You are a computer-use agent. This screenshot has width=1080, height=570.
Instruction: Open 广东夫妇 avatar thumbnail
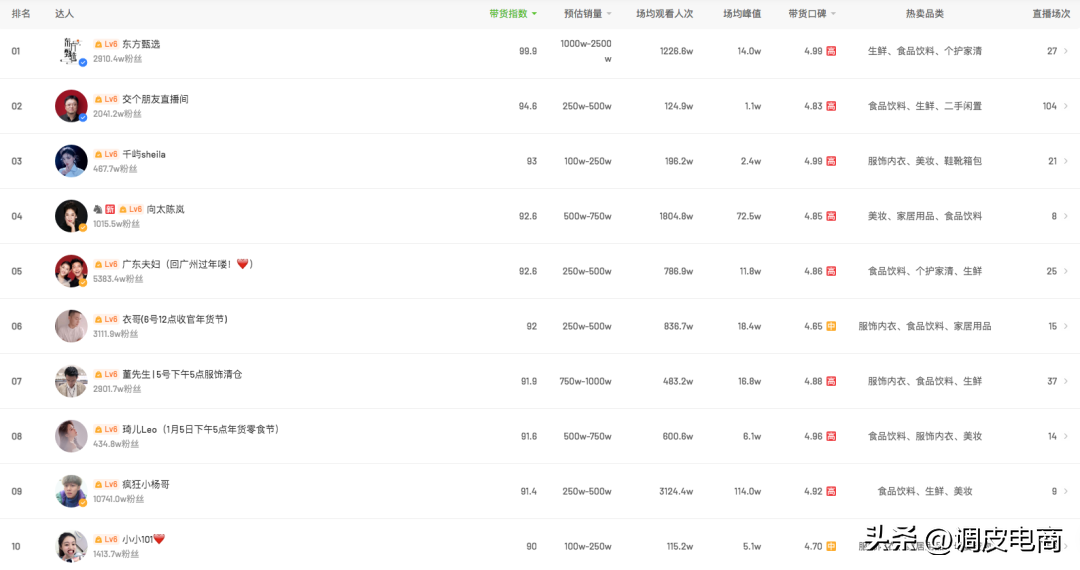[x=71, y=271]
